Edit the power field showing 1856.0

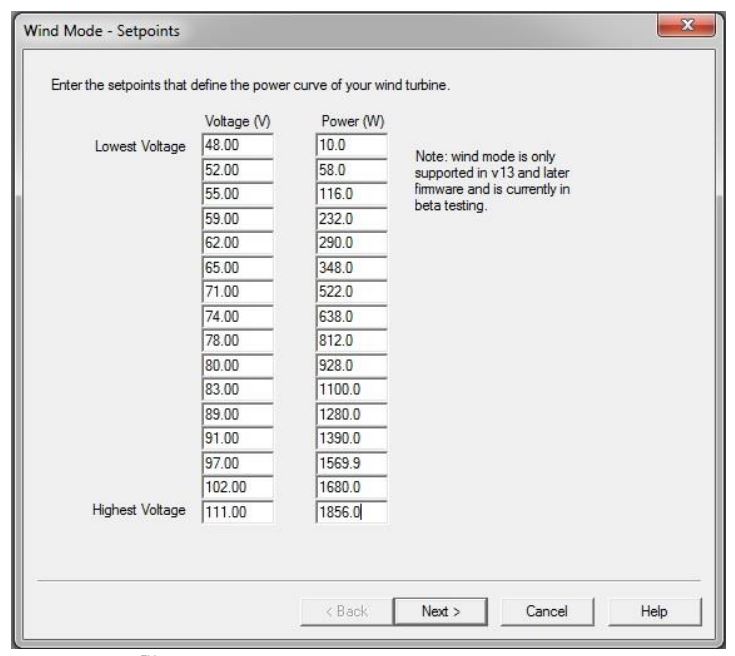point(350,514)
